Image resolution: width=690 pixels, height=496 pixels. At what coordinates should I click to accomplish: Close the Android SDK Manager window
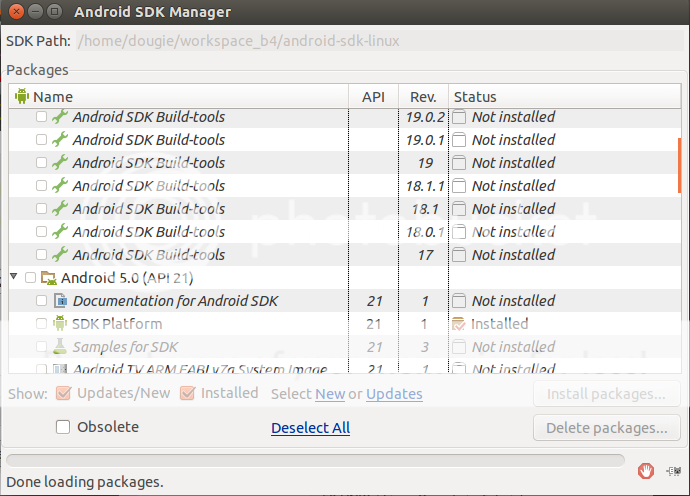[16, 11]
